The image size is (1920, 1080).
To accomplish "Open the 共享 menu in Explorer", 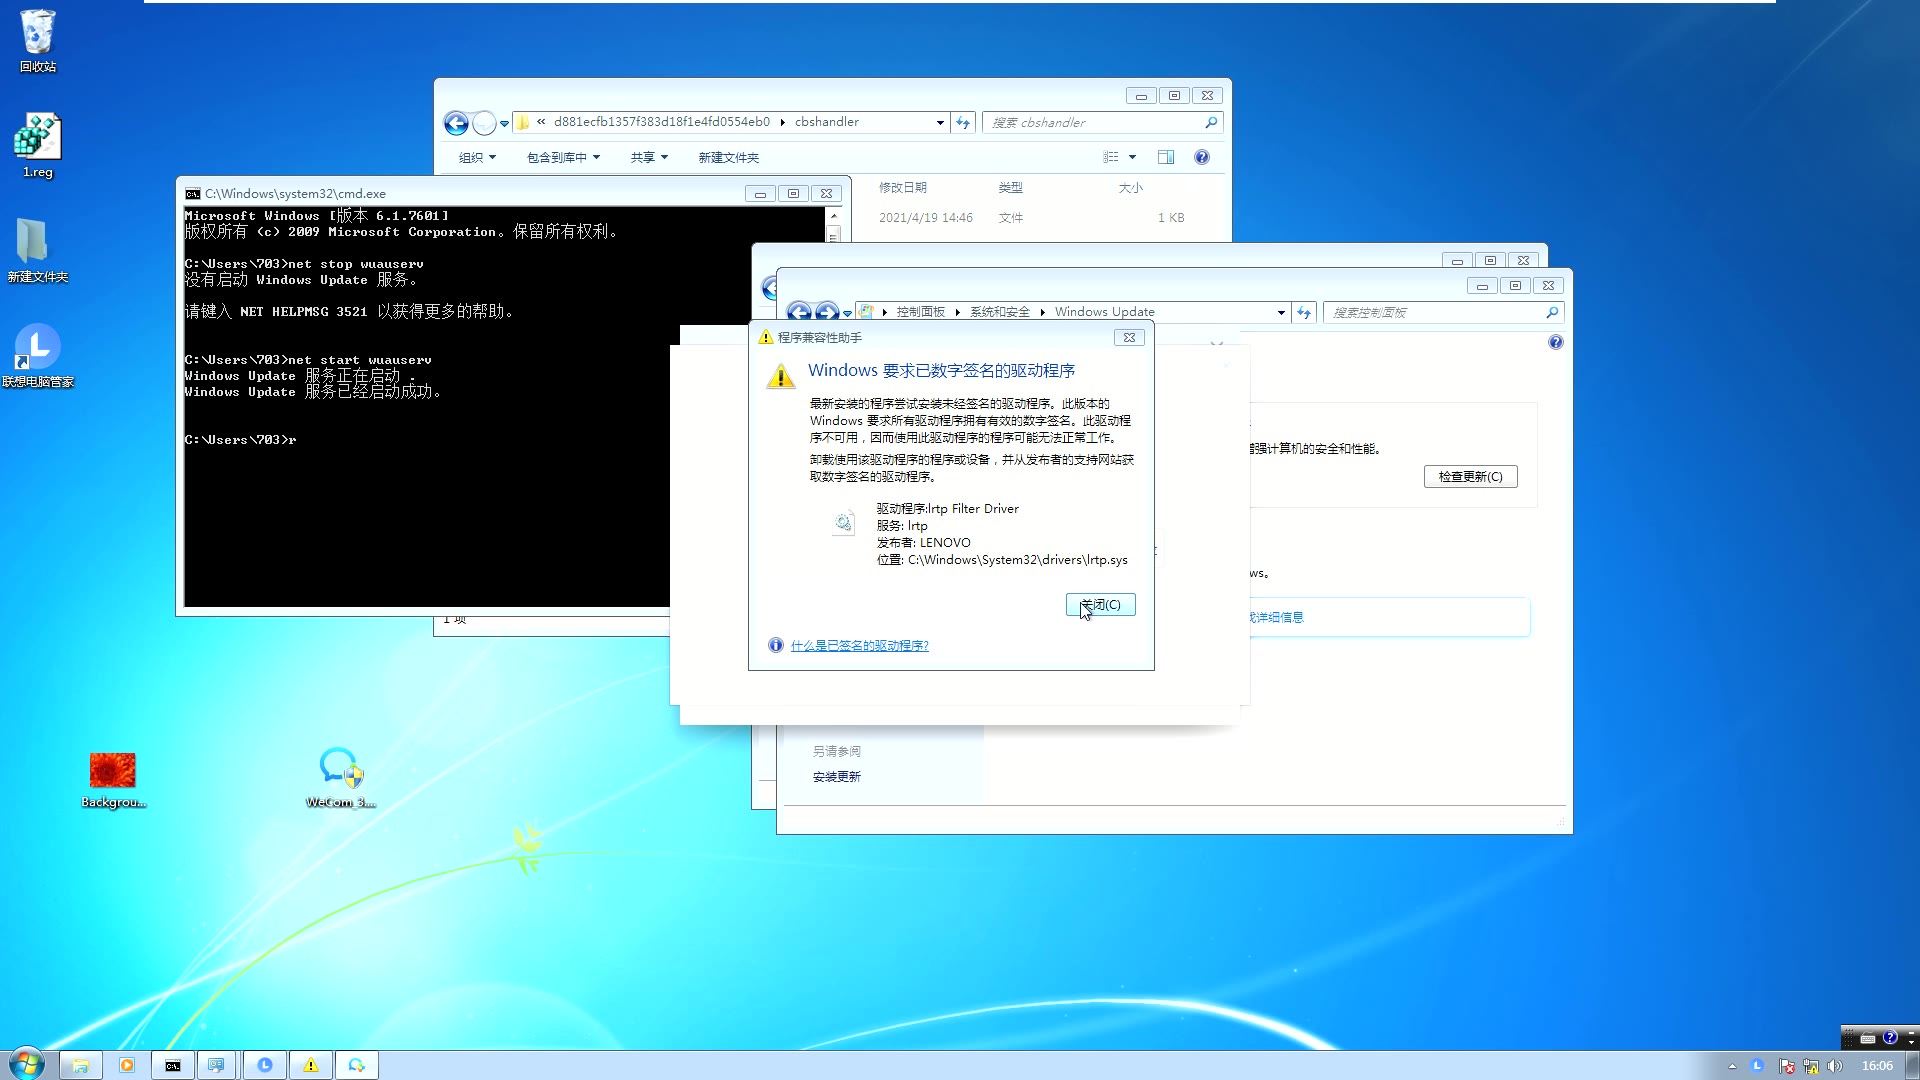I will pos(649,157).
